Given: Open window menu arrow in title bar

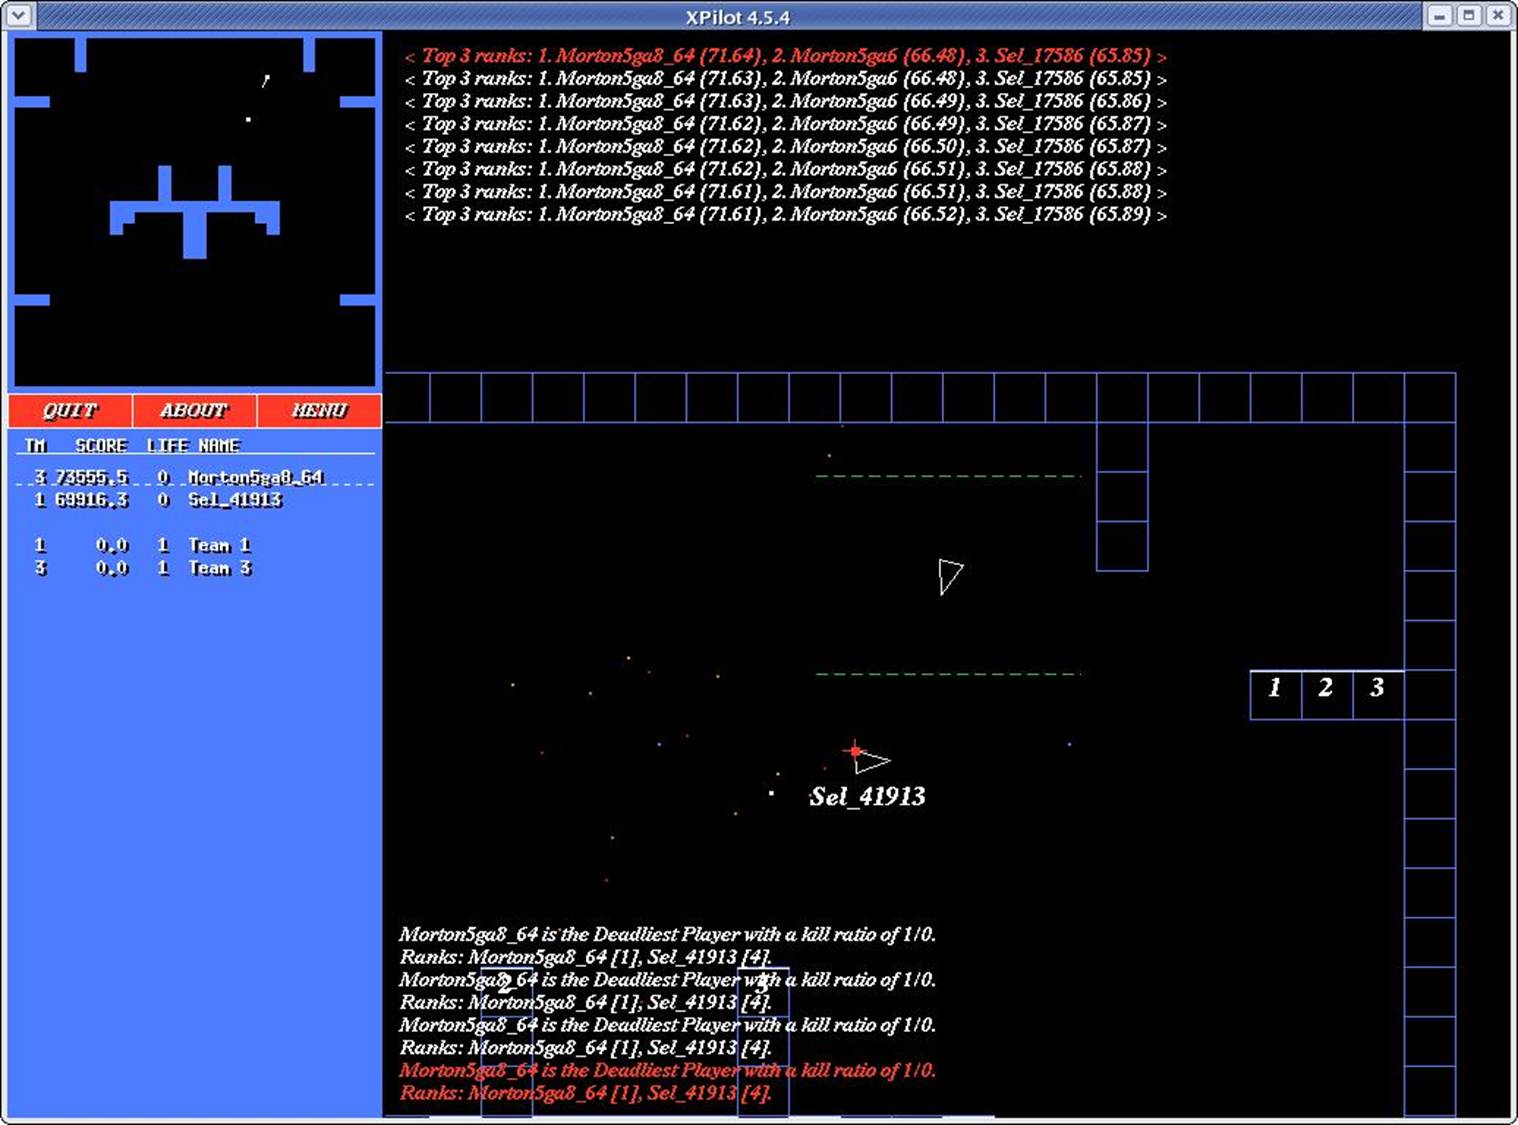Looking at the screenshot, I should tap(19, 15).
